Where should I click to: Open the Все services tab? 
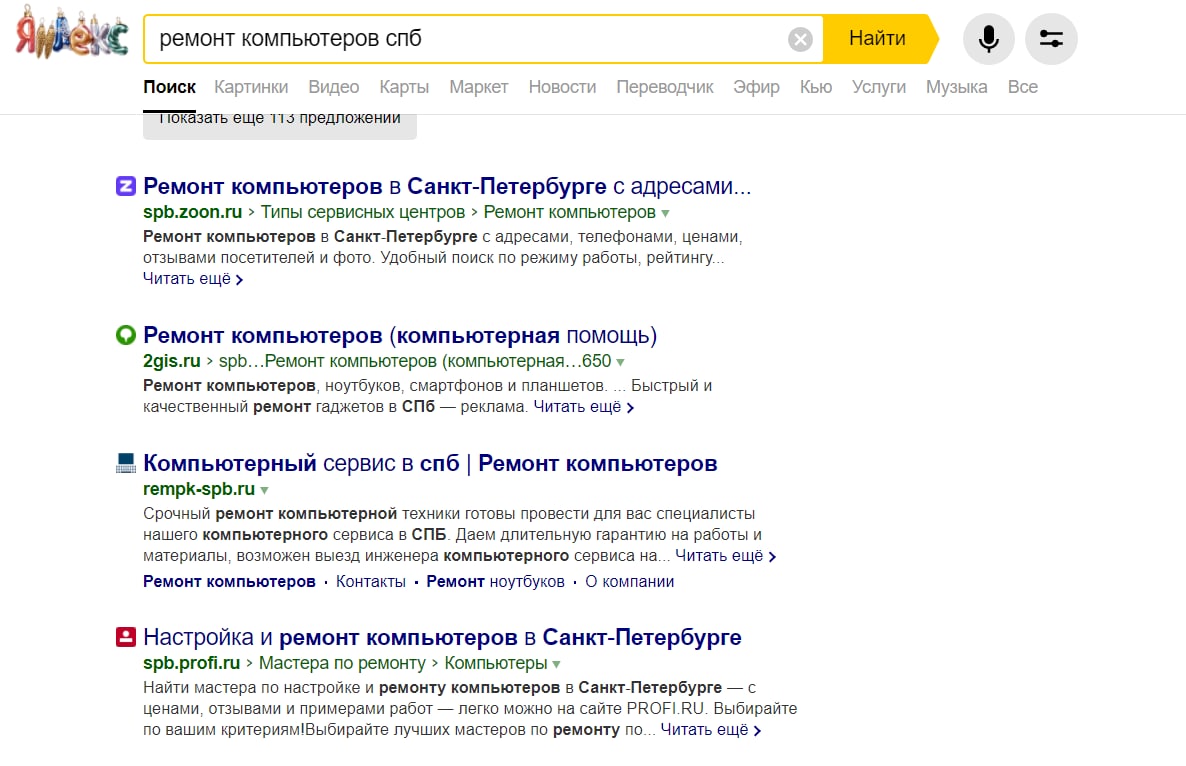tap(1023, 87)
